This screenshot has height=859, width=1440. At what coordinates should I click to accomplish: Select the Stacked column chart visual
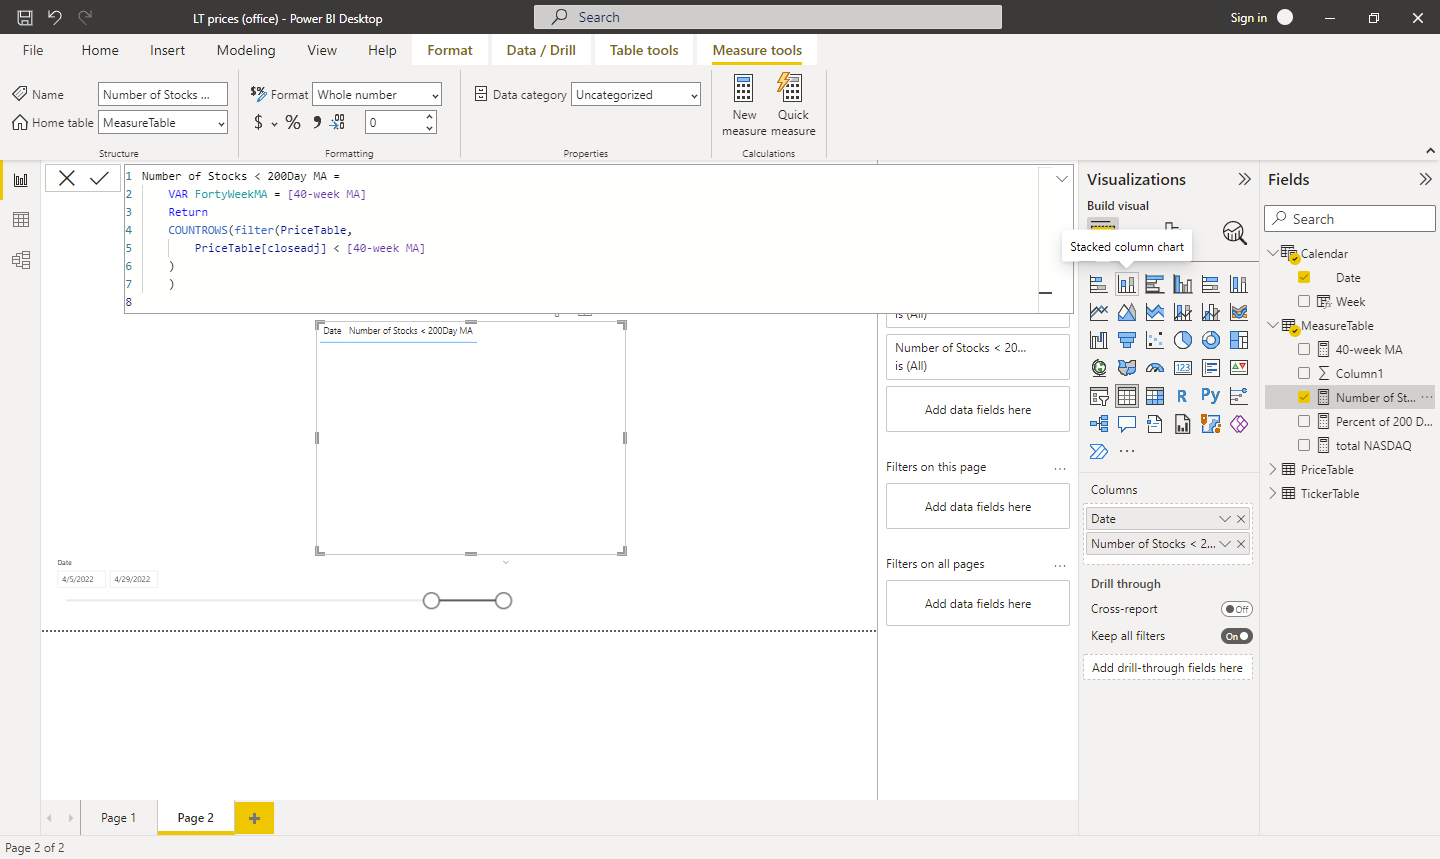tap(1127, 284)
